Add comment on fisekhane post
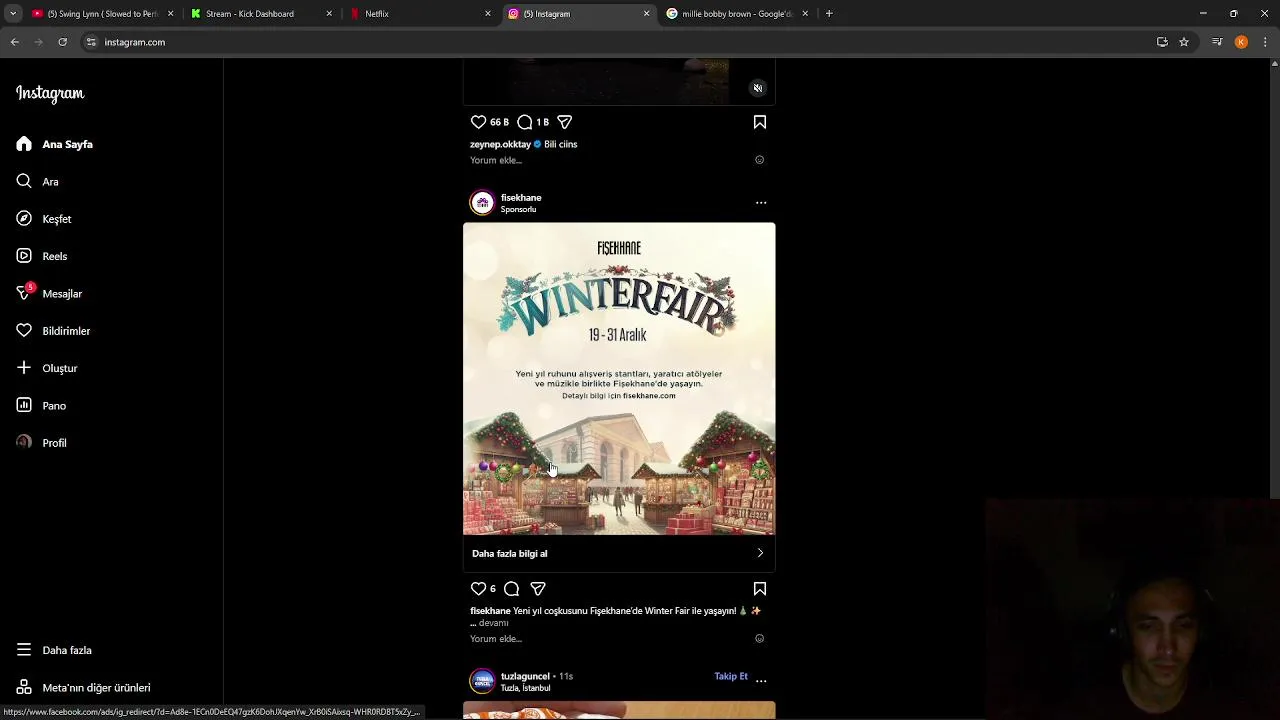This screenshot has height=720, width=1280. point(496,639)
